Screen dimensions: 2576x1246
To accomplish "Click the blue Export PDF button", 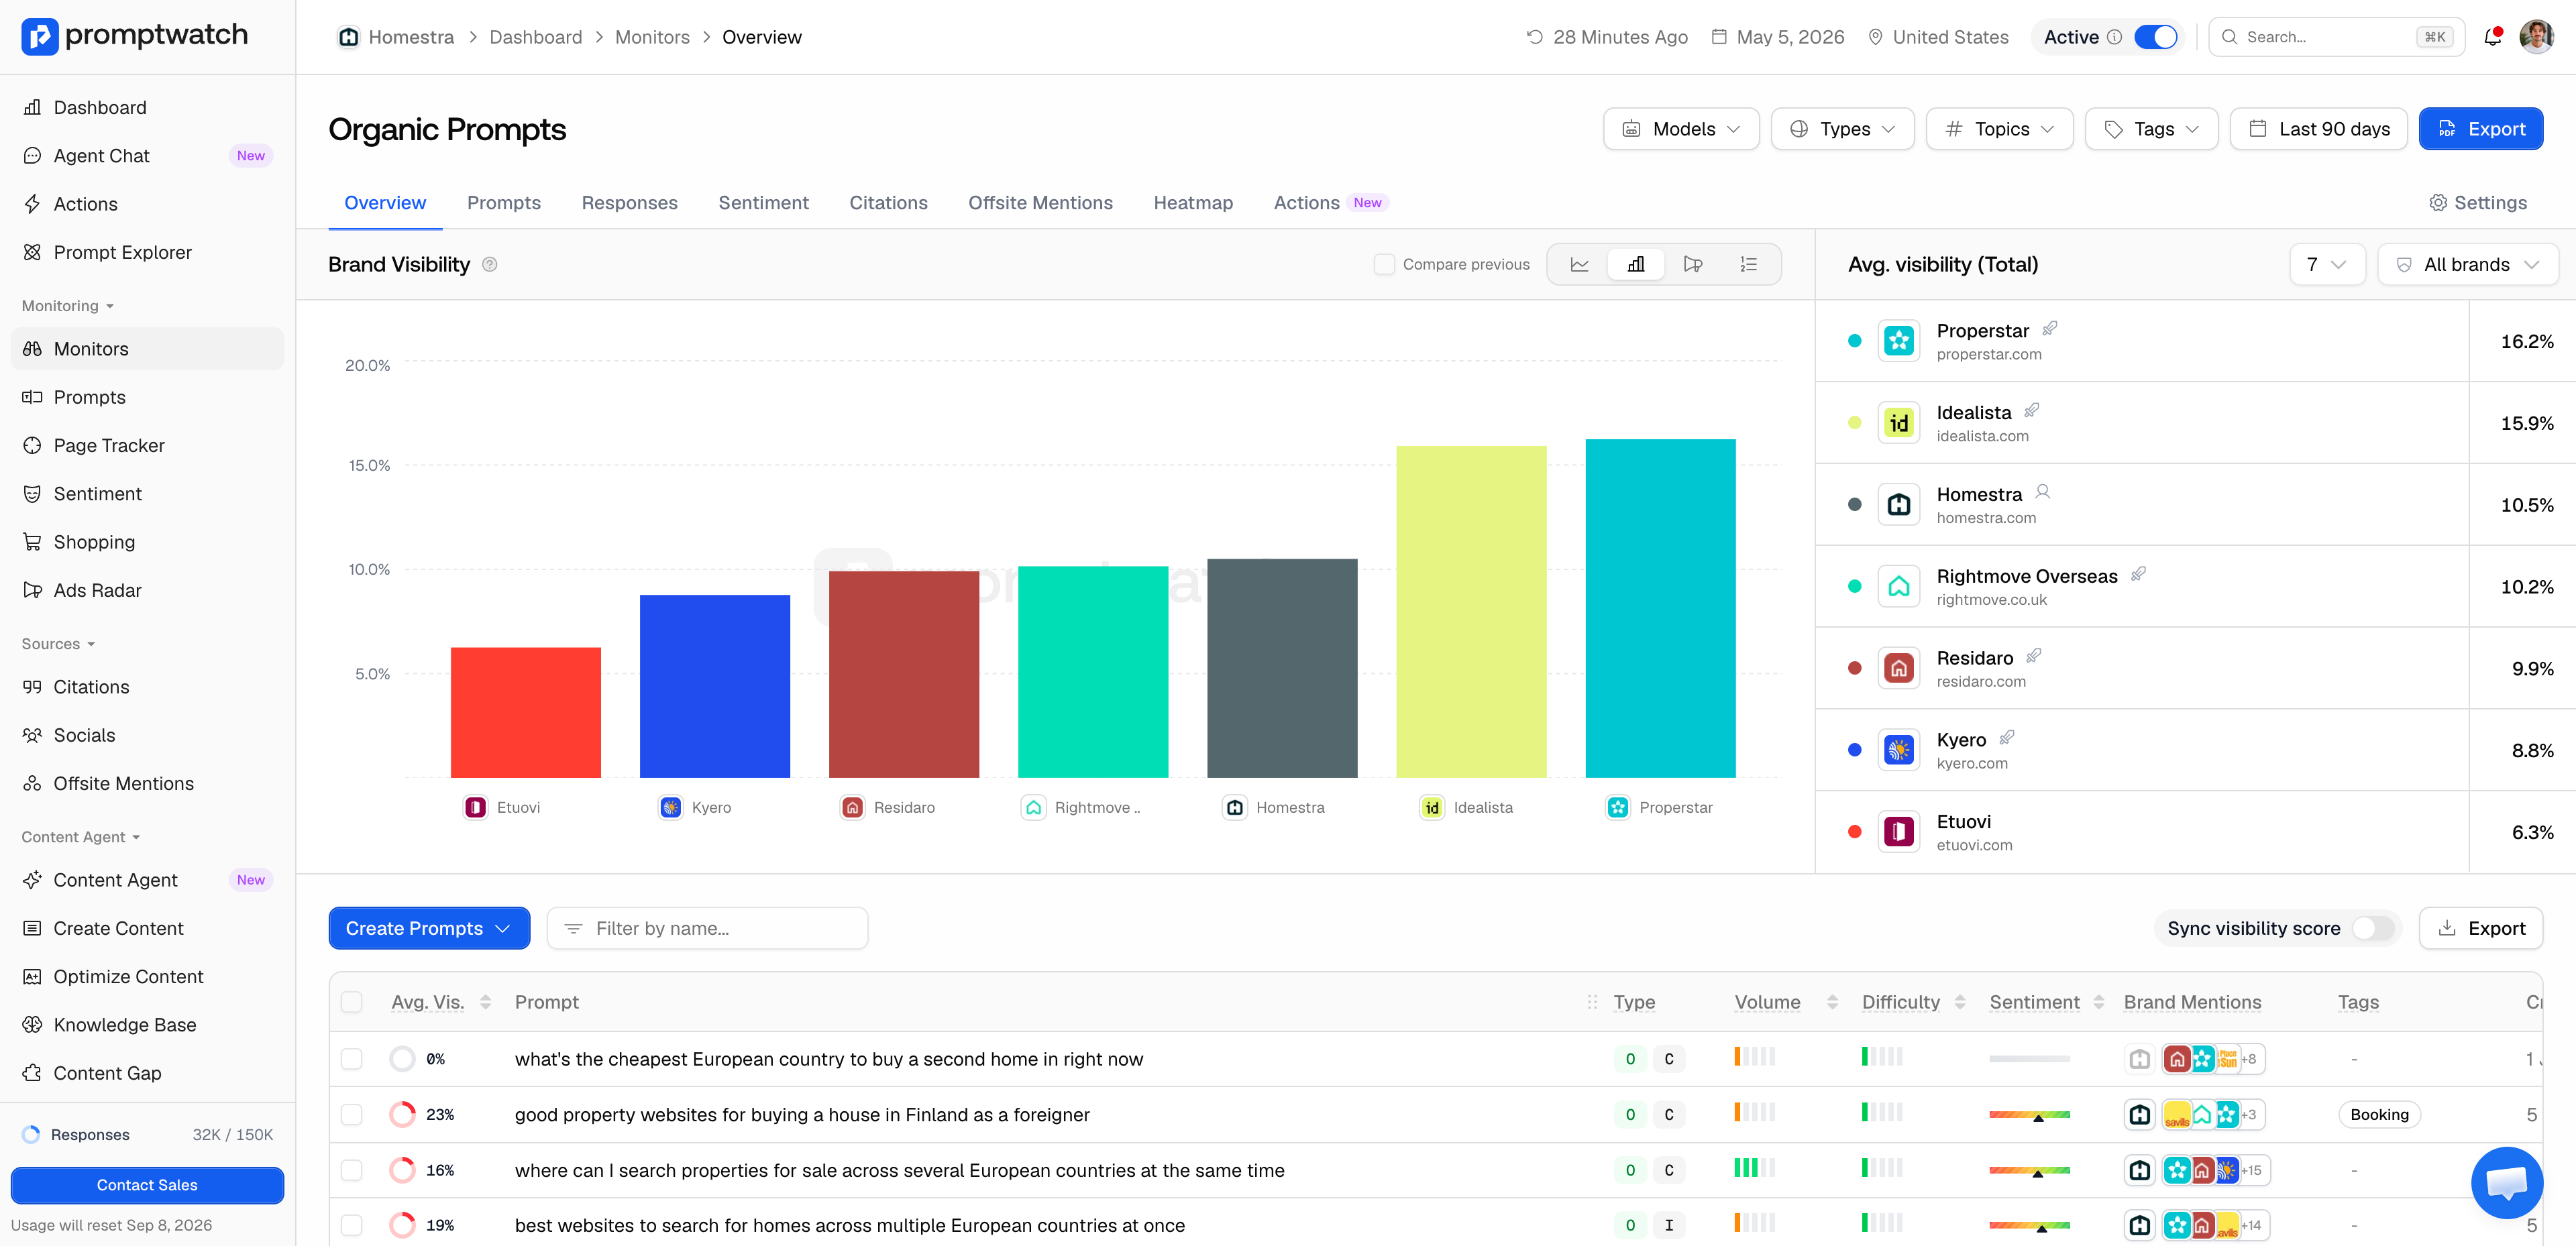I will (2480, 129).
